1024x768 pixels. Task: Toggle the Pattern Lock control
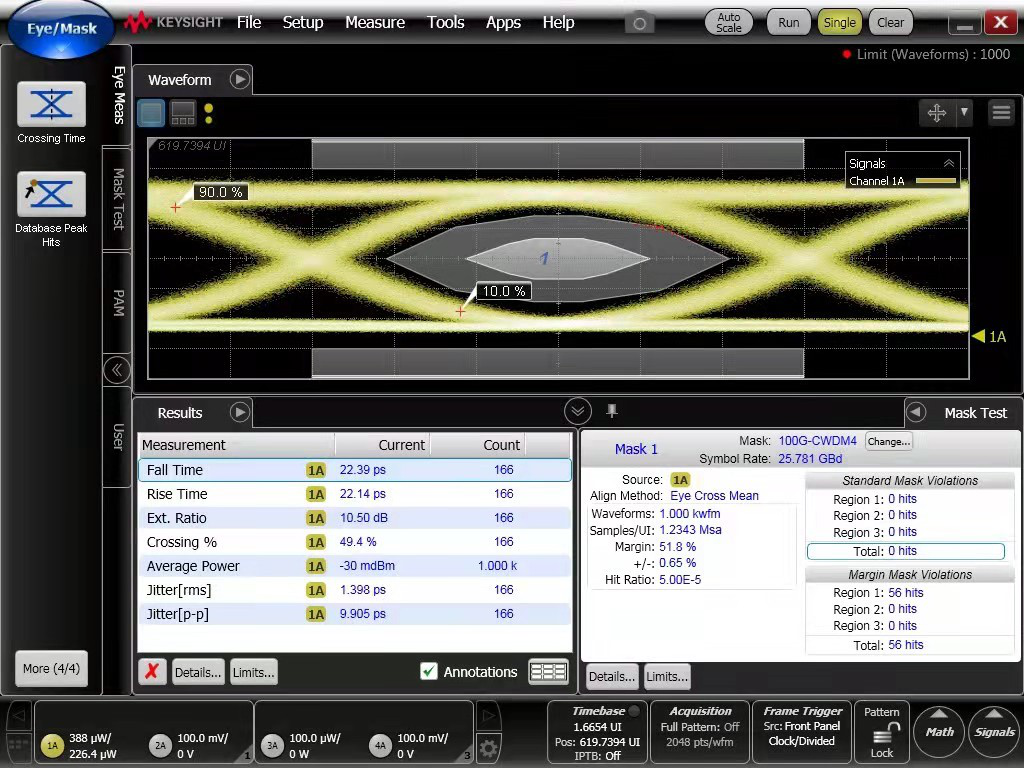(x=882, y=733)
